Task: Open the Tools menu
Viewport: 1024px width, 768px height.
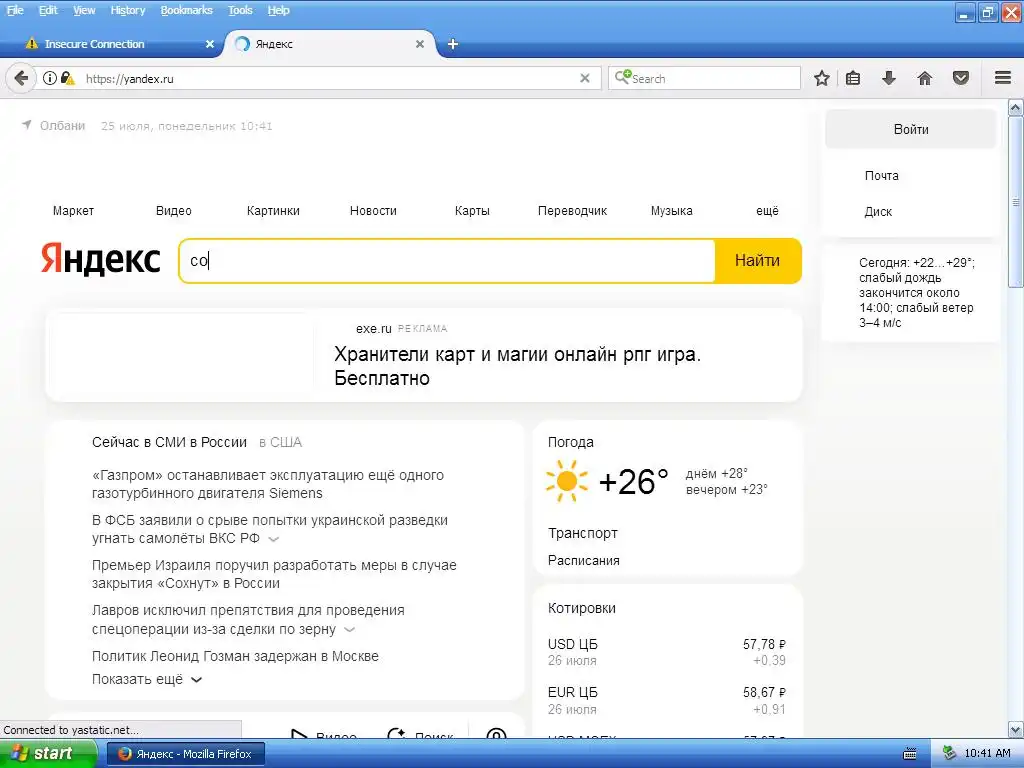Action: coord(240,10)
